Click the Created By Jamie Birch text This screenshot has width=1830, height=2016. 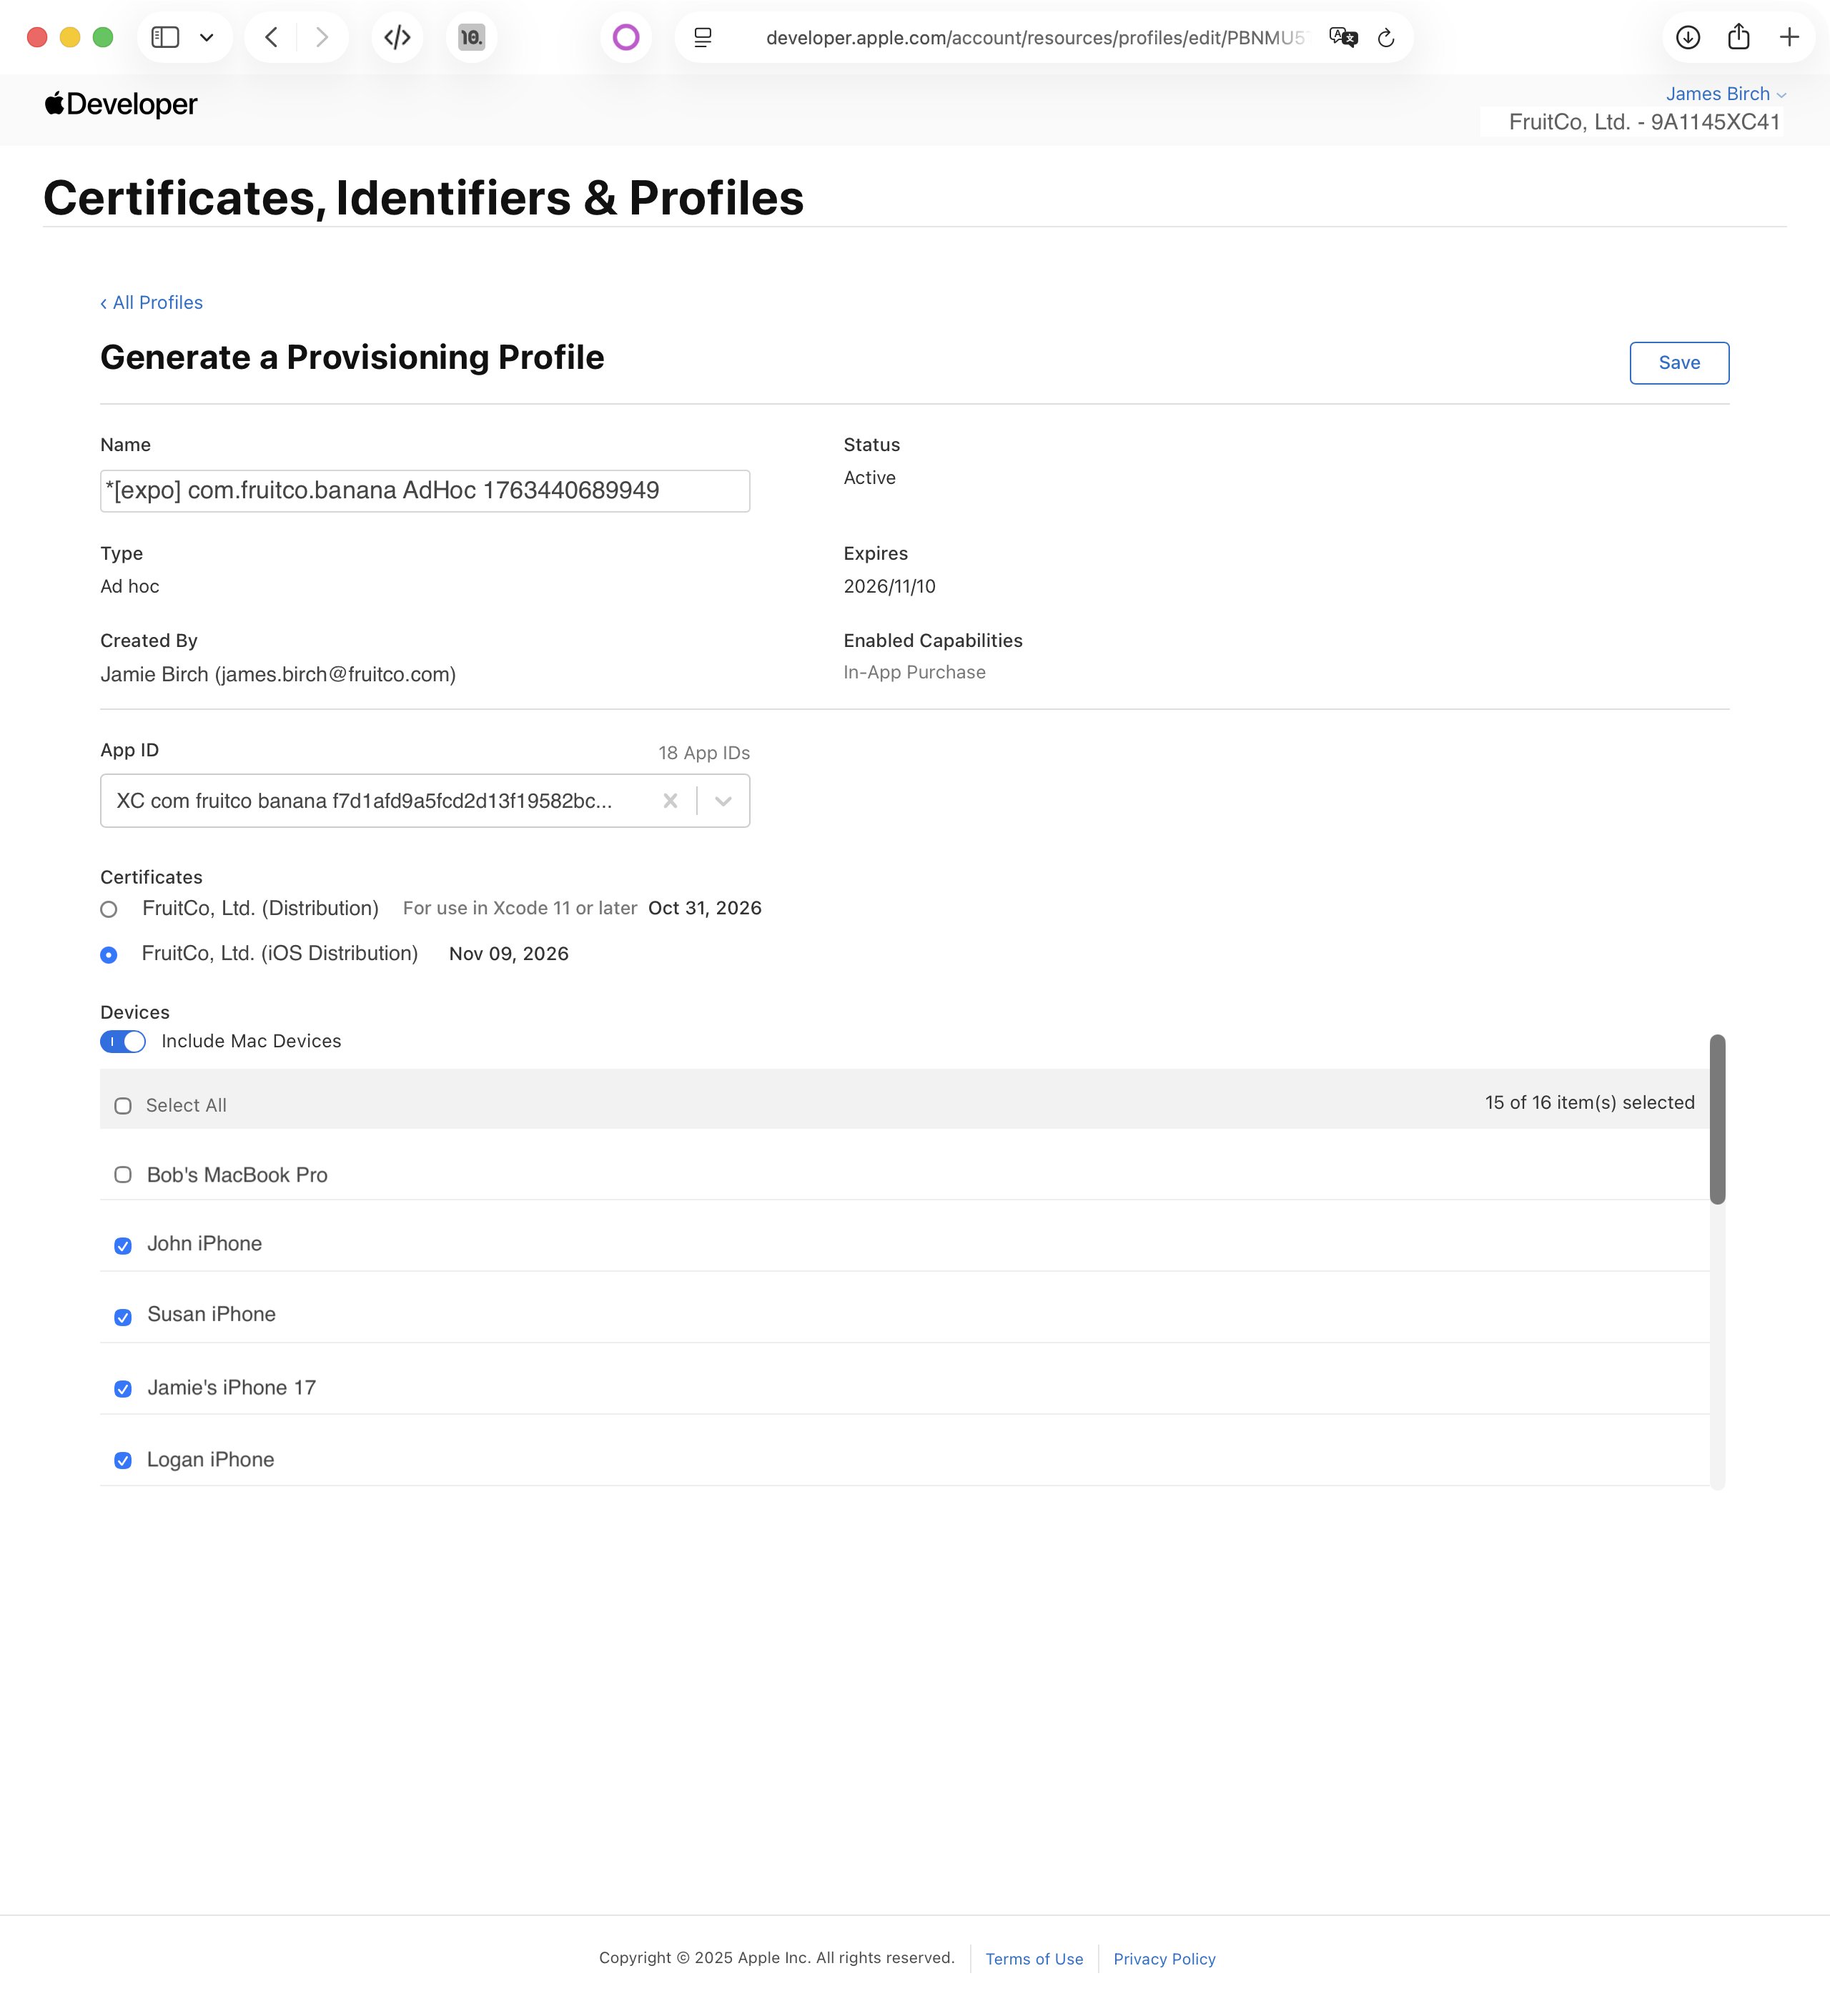[x=278, y=674]
